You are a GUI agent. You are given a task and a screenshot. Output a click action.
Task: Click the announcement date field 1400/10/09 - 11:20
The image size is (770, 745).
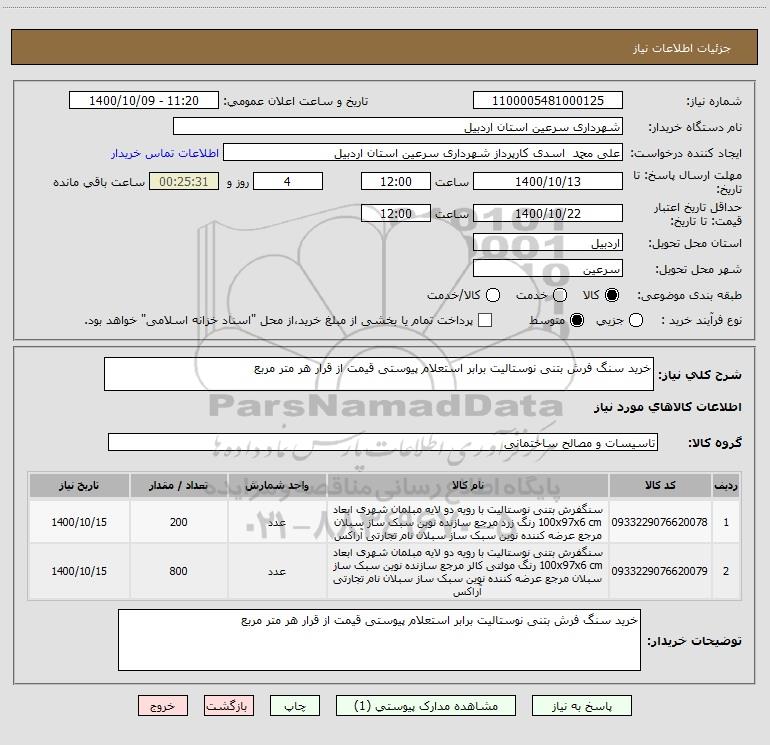pos(144,101)
